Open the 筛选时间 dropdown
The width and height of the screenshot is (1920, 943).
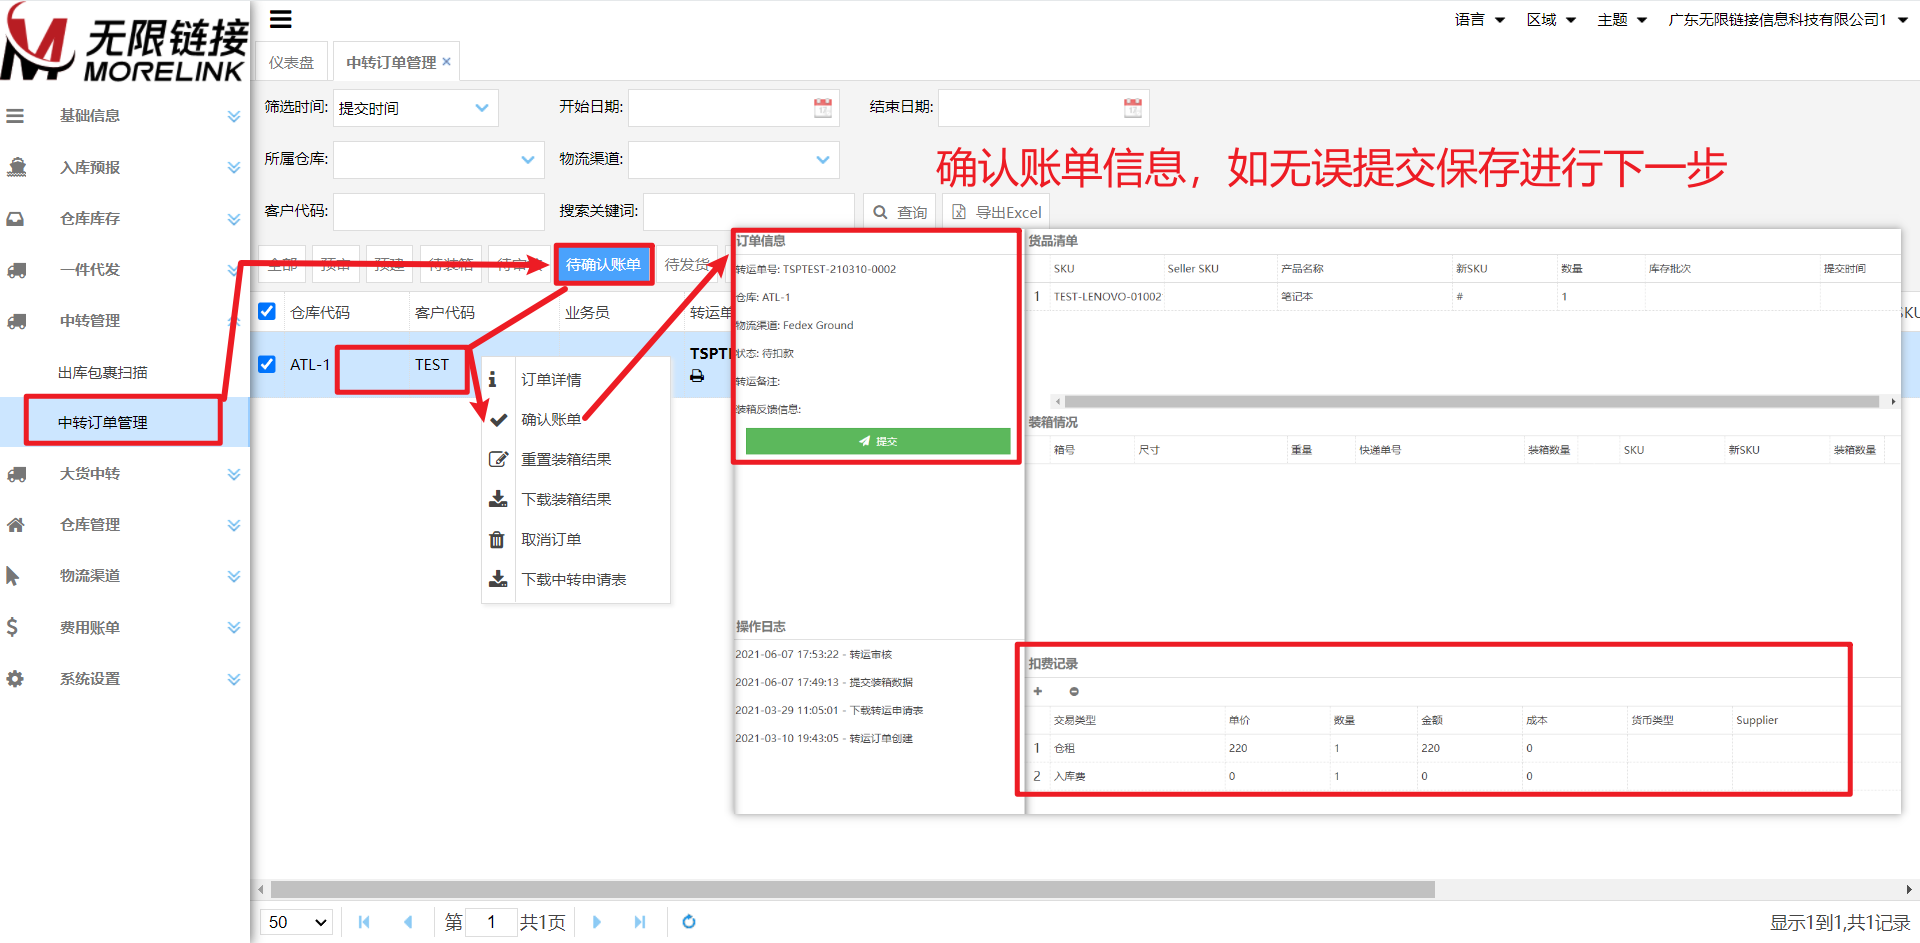[415, 108]
